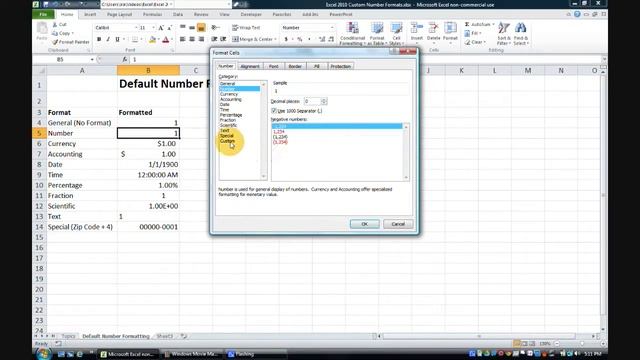Apply Align Text Right
The image size is (640, 360).
point(201,39)
